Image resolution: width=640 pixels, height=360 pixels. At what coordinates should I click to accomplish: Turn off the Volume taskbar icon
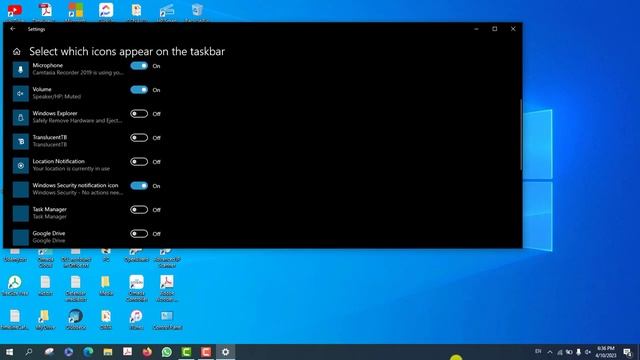click(x=139, y=90)
